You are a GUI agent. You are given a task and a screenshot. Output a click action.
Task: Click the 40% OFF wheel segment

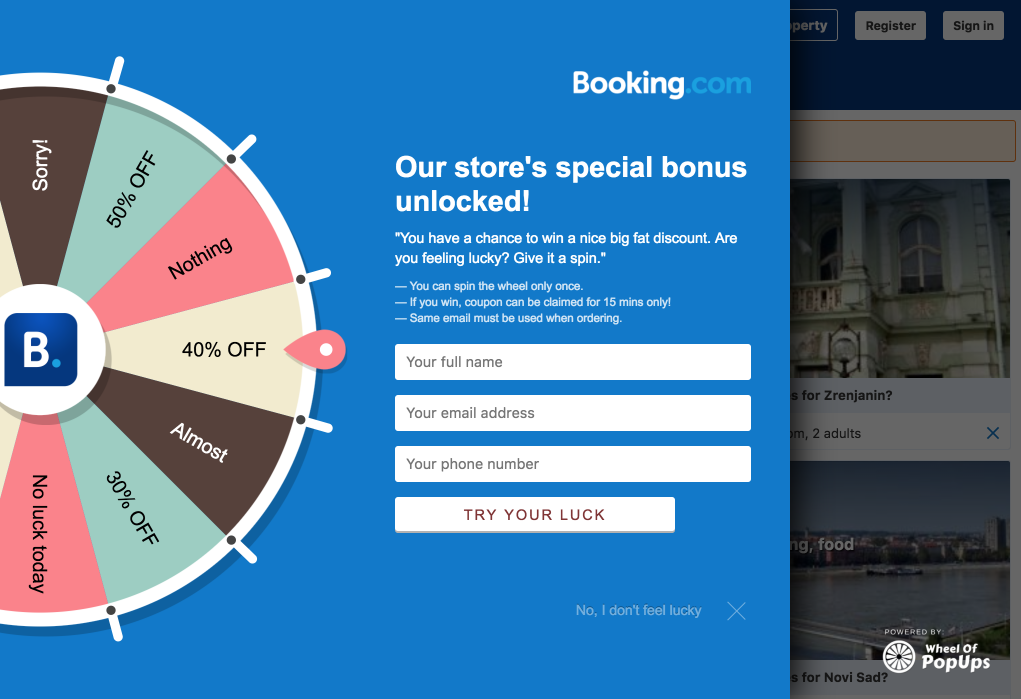tap(223, 350)
